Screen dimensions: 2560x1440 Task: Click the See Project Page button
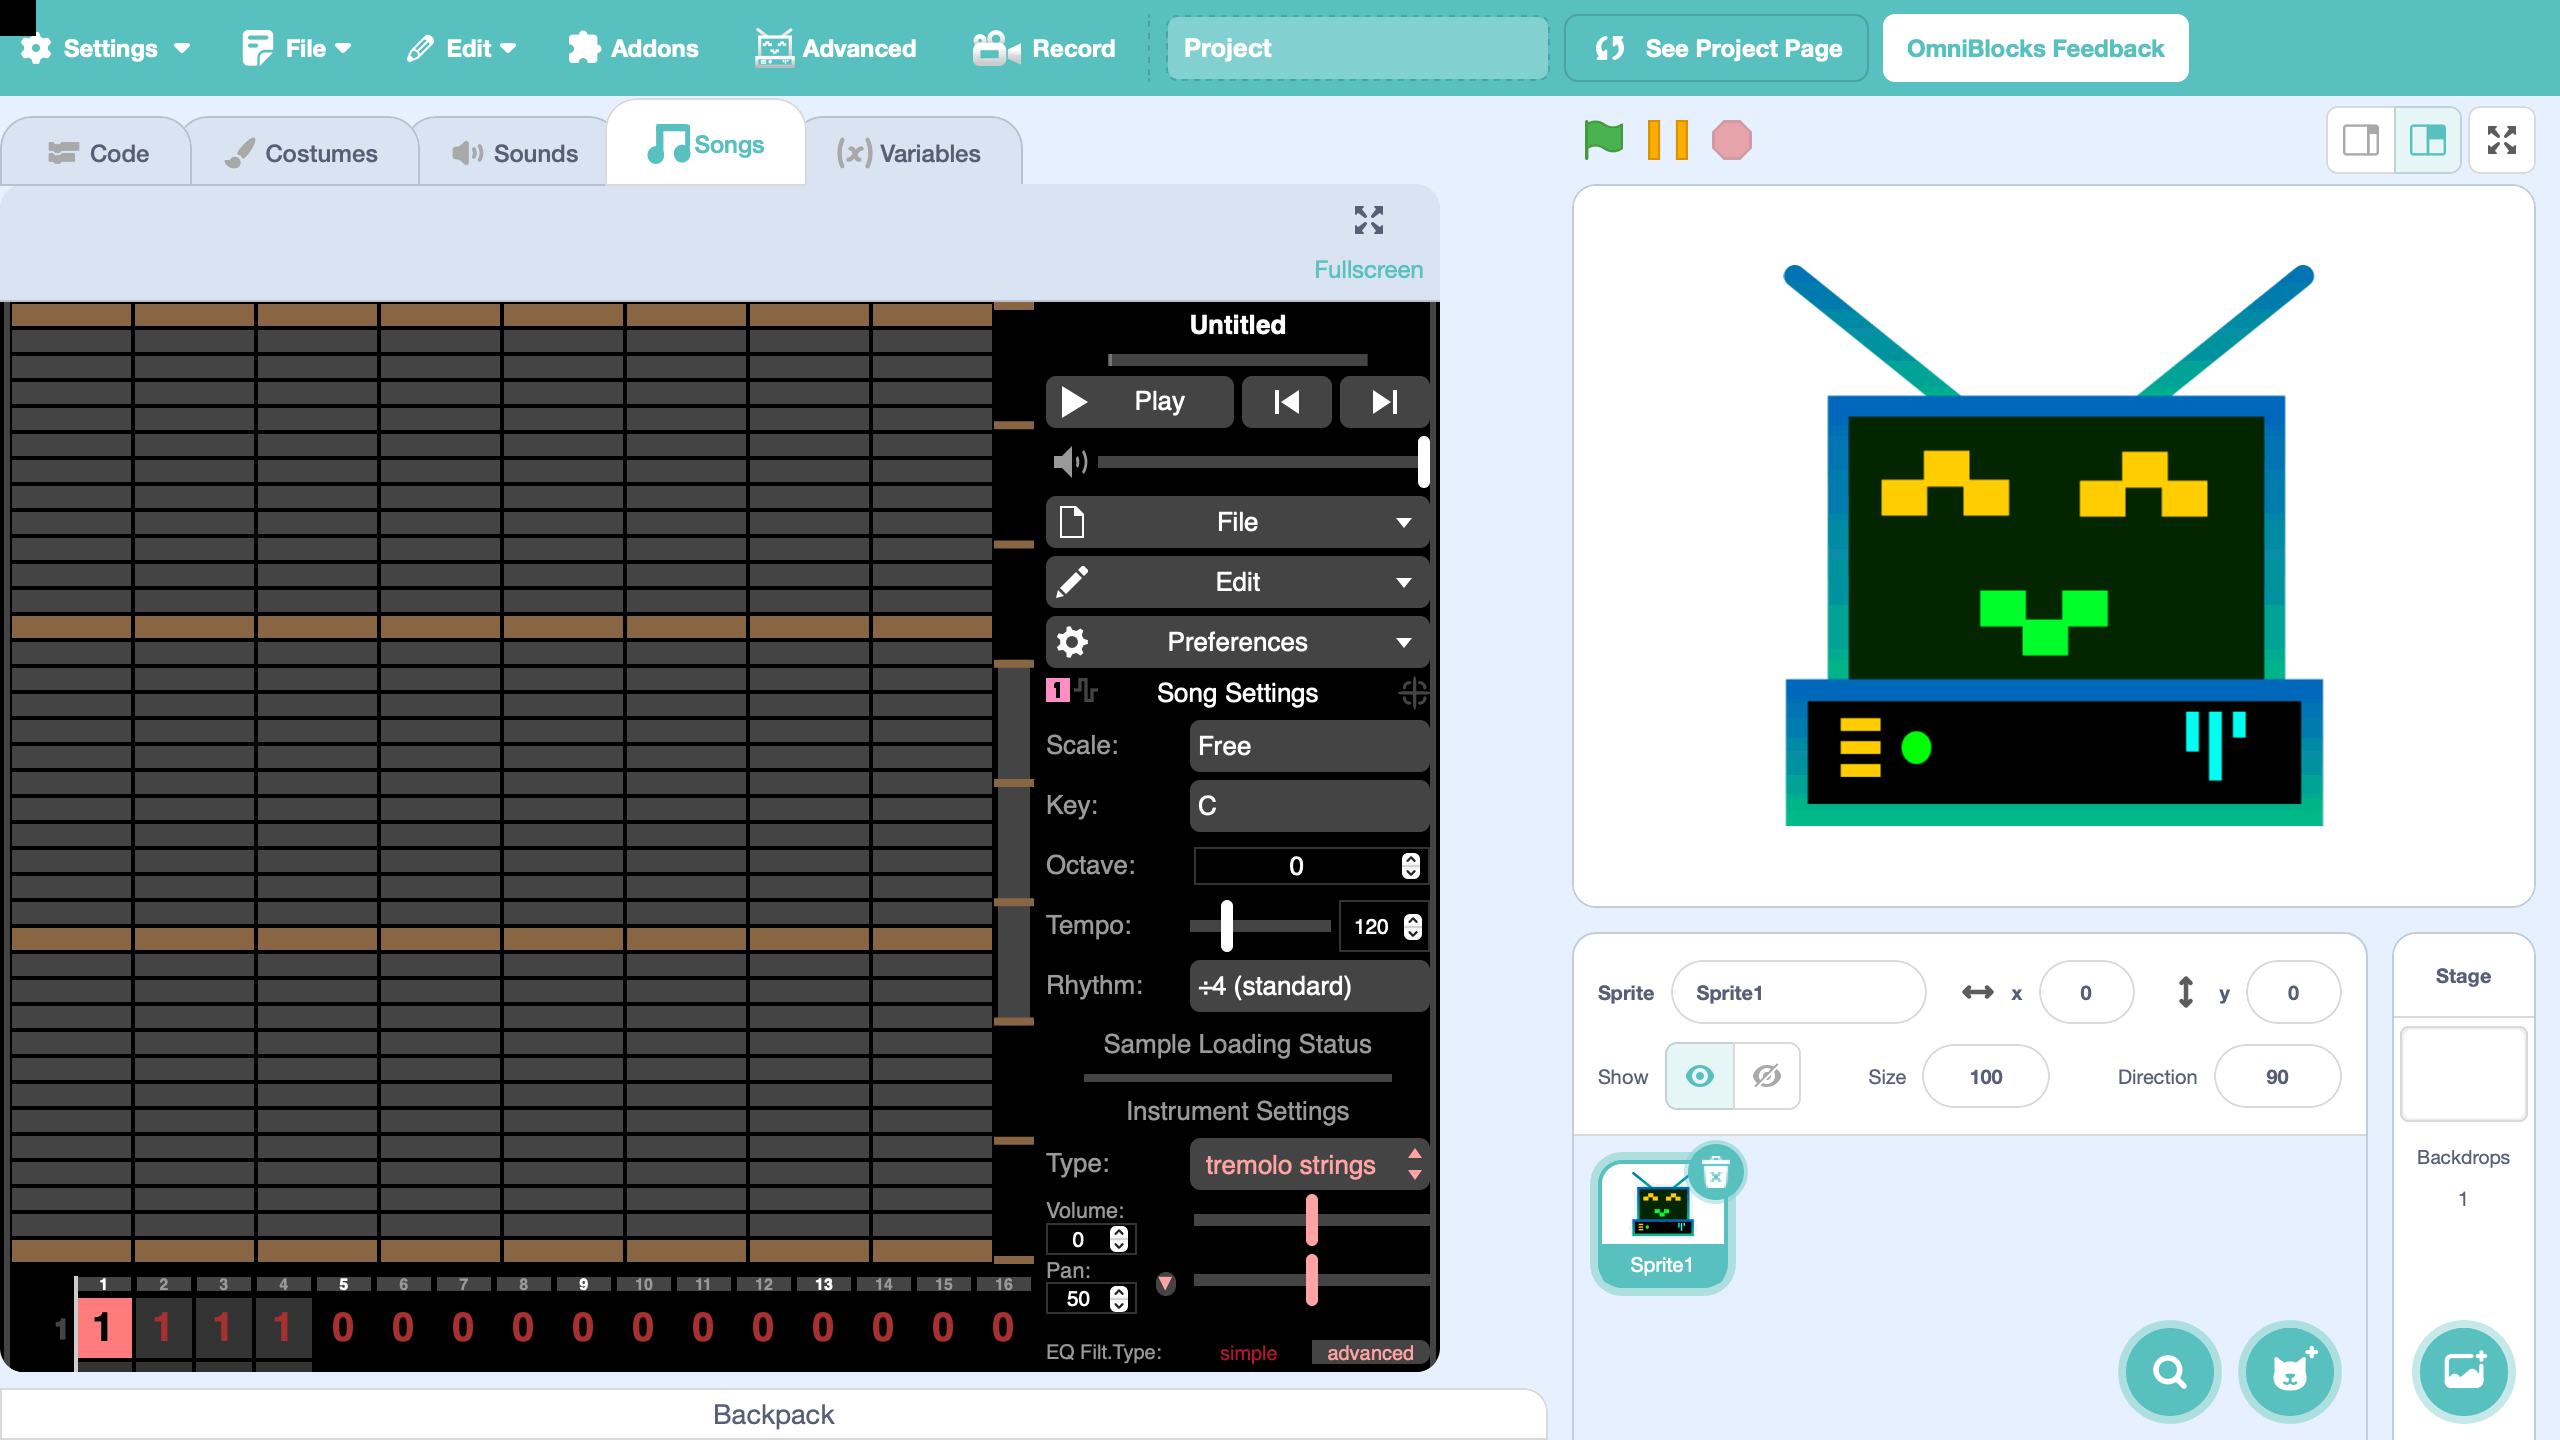tap(1716, 48)
